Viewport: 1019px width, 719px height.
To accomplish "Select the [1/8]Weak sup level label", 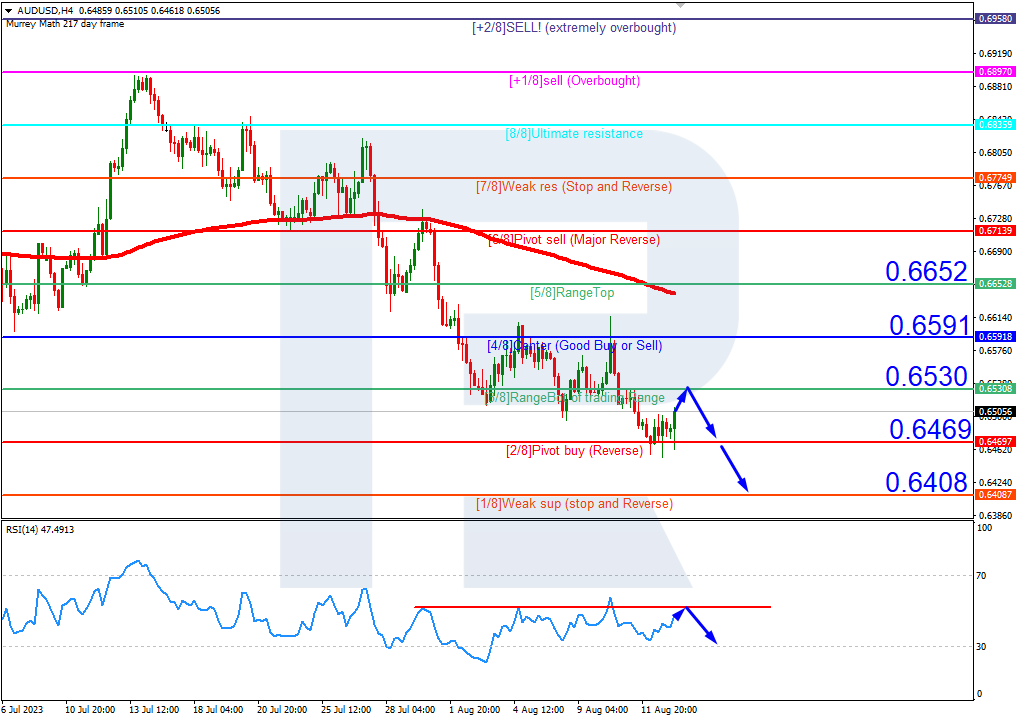I will click(x=574, y=504).
